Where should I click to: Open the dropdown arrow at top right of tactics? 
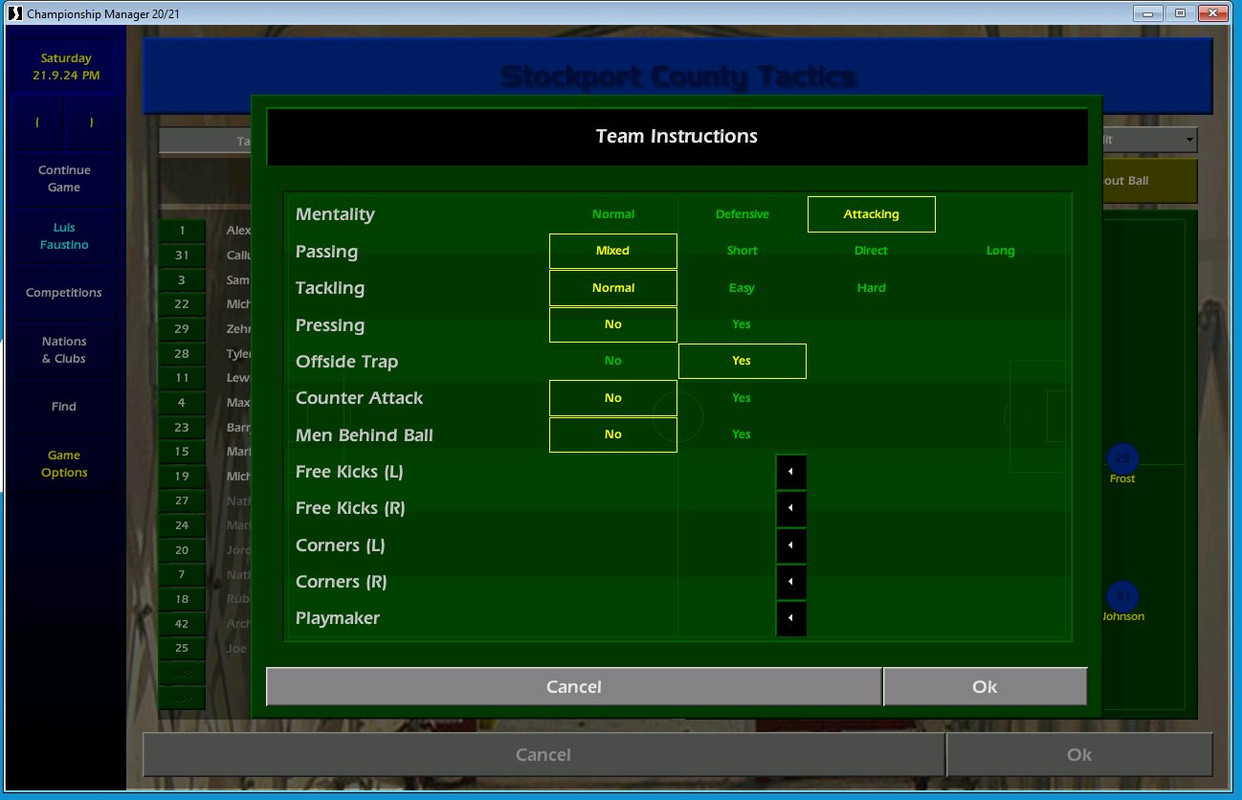point(1188,140)
